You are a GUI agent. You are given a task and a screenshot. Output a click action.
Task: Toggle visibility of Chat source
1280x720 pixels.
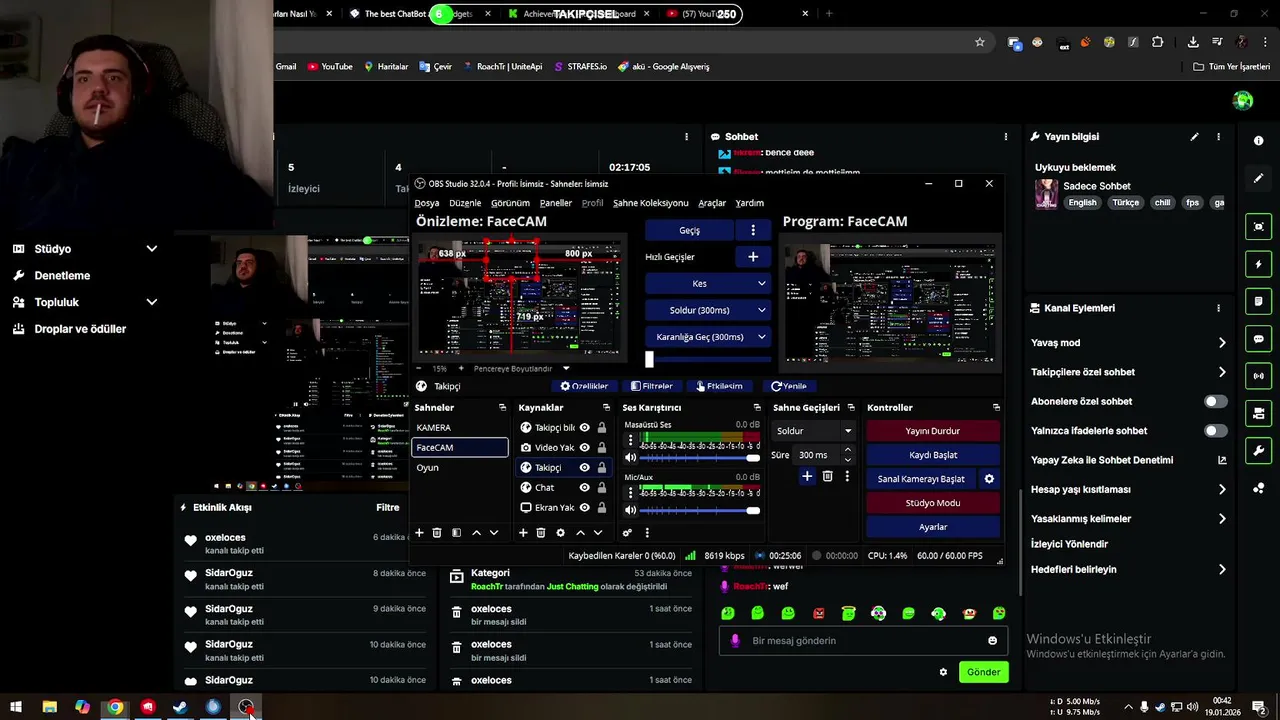point(584,487)
